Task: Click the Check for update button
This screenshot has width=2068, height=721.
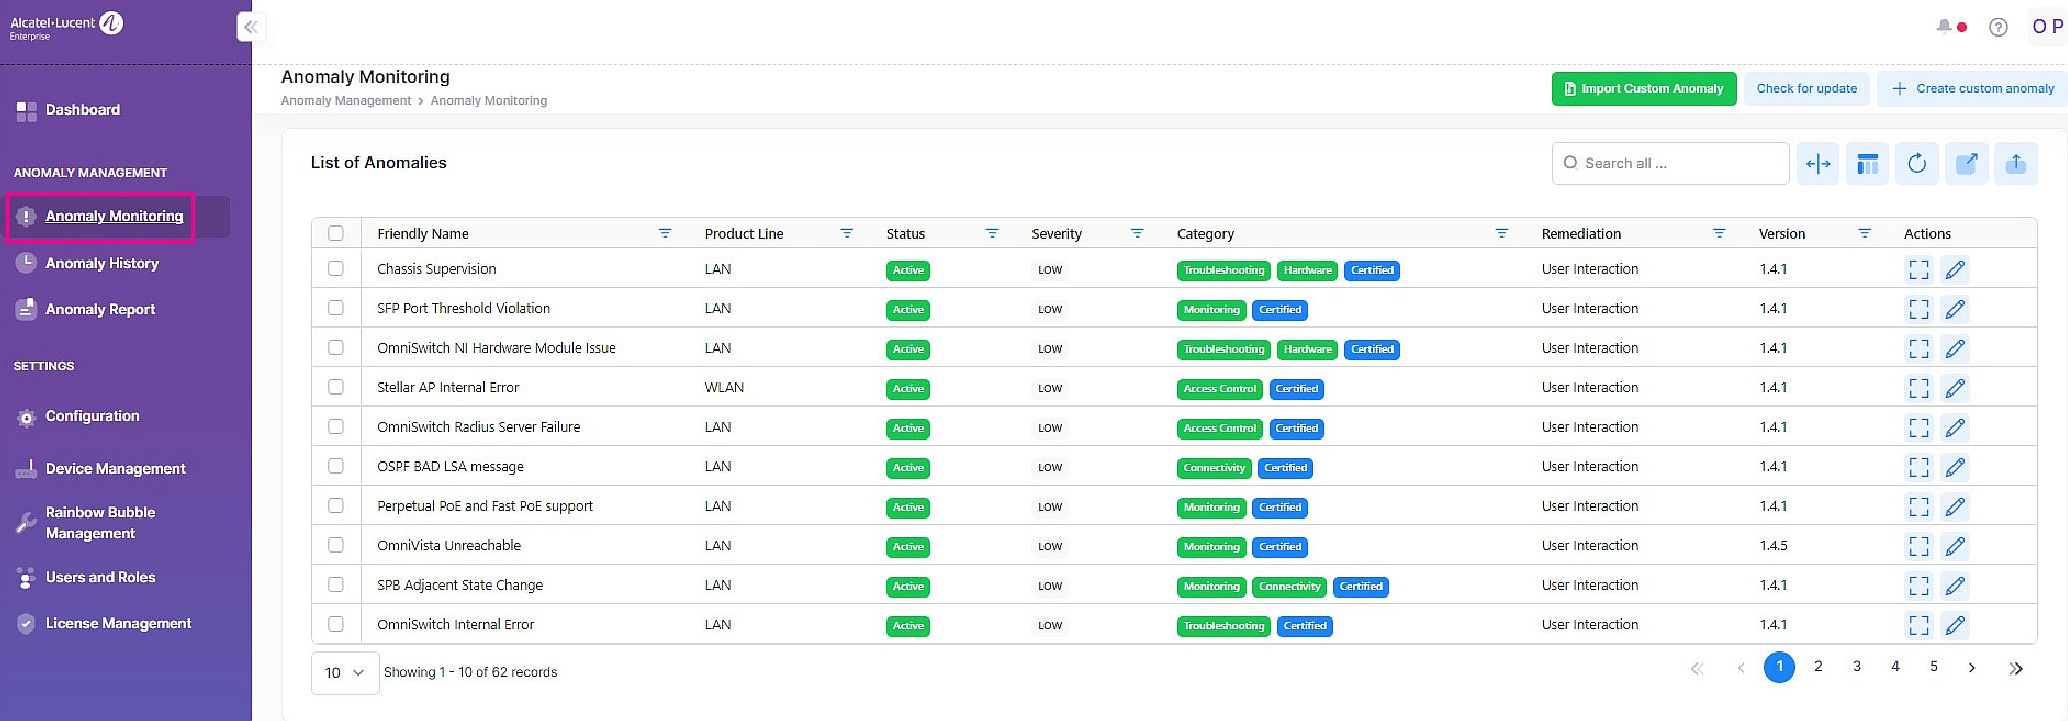Action: pyautogui.click(x=1806, y=89)
